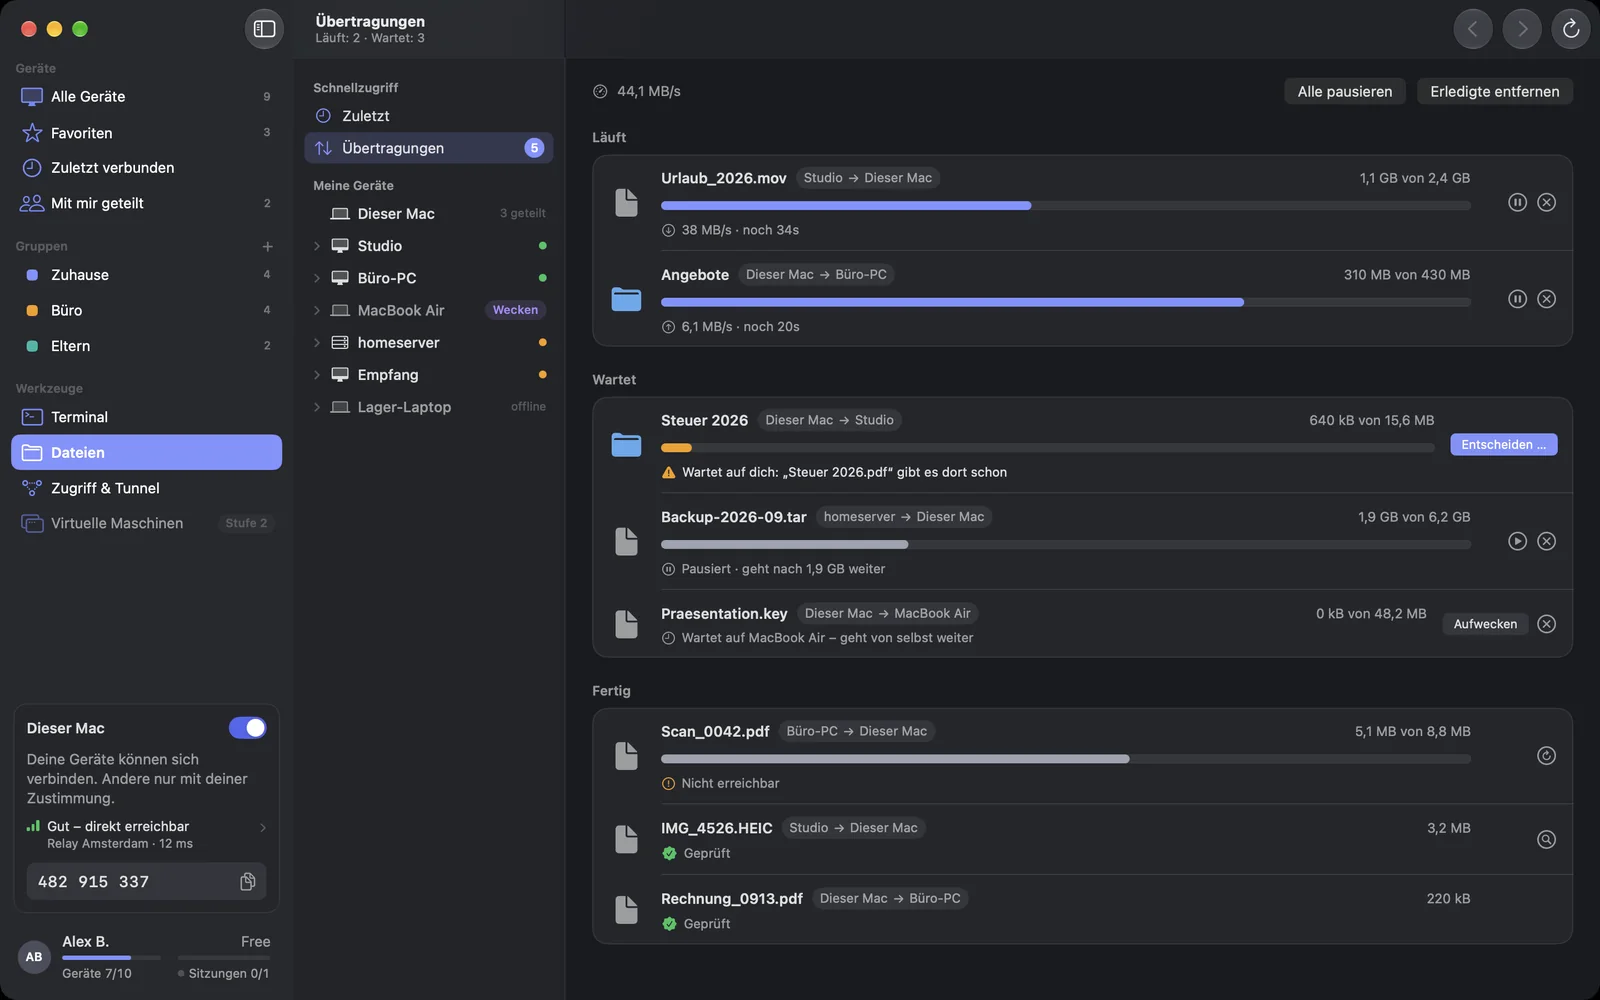Click the Backup-2026-09.tar progress bar

1065,544
